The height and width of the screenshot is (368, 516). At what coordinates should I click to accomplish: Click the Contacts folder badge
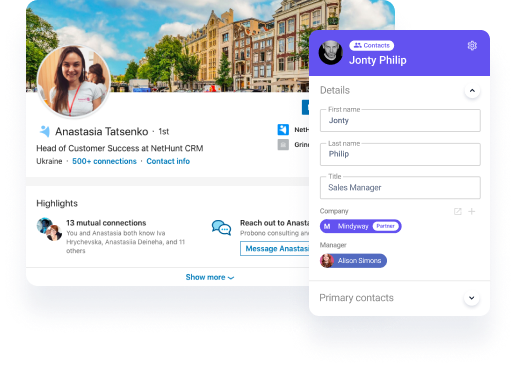coord(372,45)
